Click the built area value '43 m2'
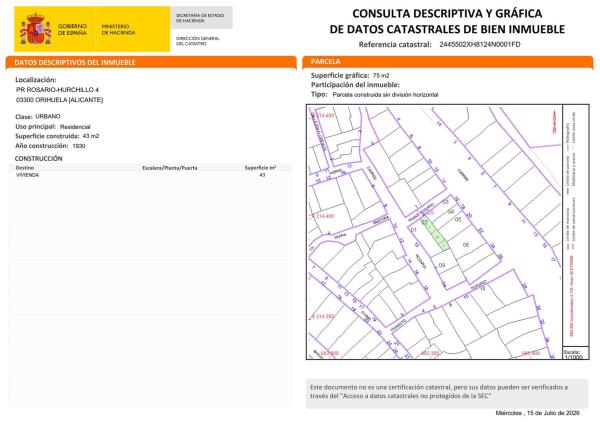This screenshot has height=423, width=600. (x=91, y=136)
